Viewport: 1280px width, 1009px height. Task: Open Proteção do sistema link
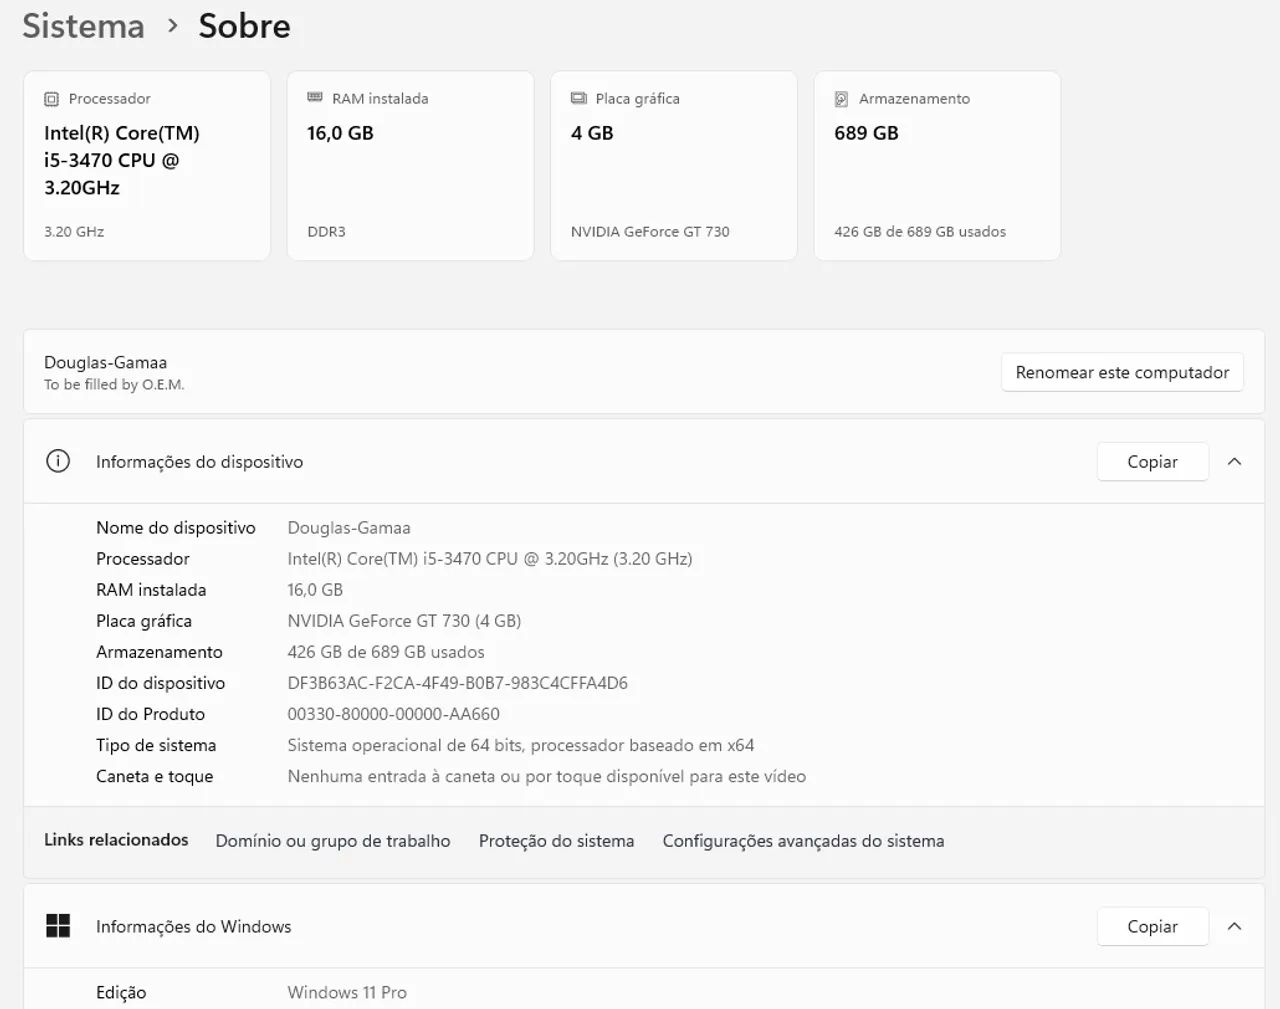point(556,841)
